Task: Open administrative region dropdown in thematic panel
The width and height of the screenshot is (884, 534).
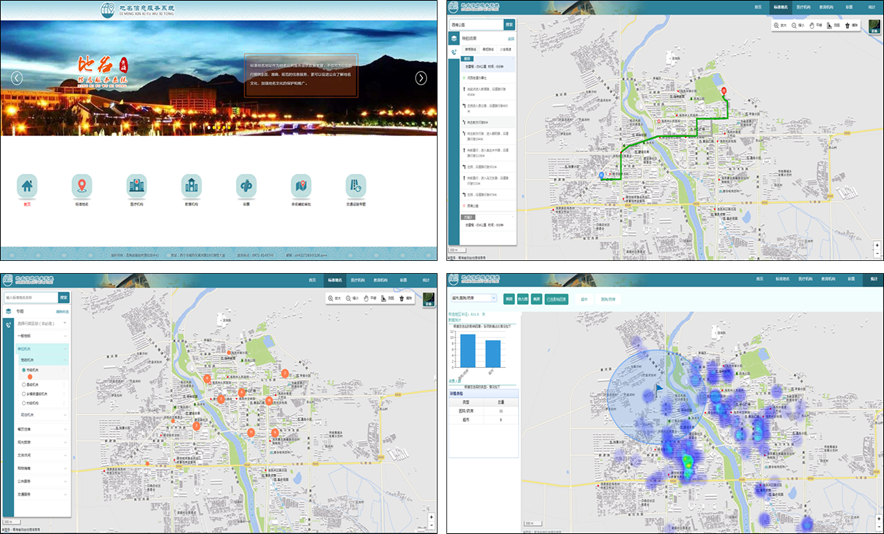Action: click(x=42, y=324)
